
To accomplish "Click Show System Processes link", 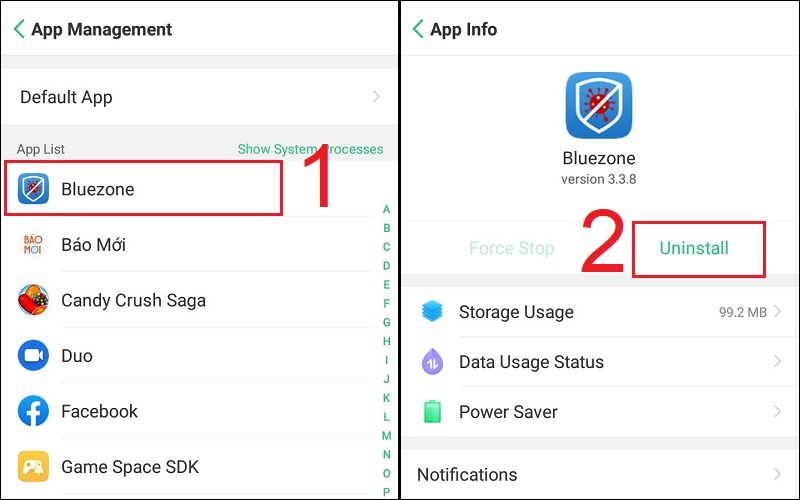I will (x=310, y=149).
